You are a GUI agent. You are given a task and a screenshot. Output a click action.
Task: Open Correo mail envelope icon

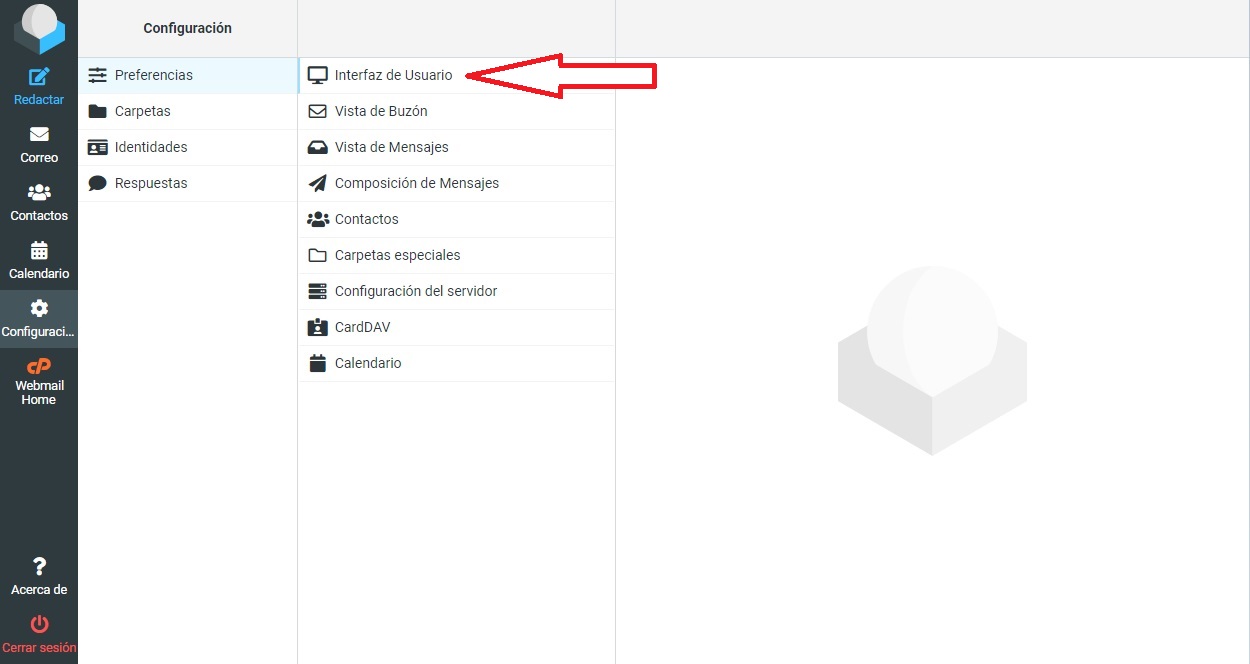[39, 135]
